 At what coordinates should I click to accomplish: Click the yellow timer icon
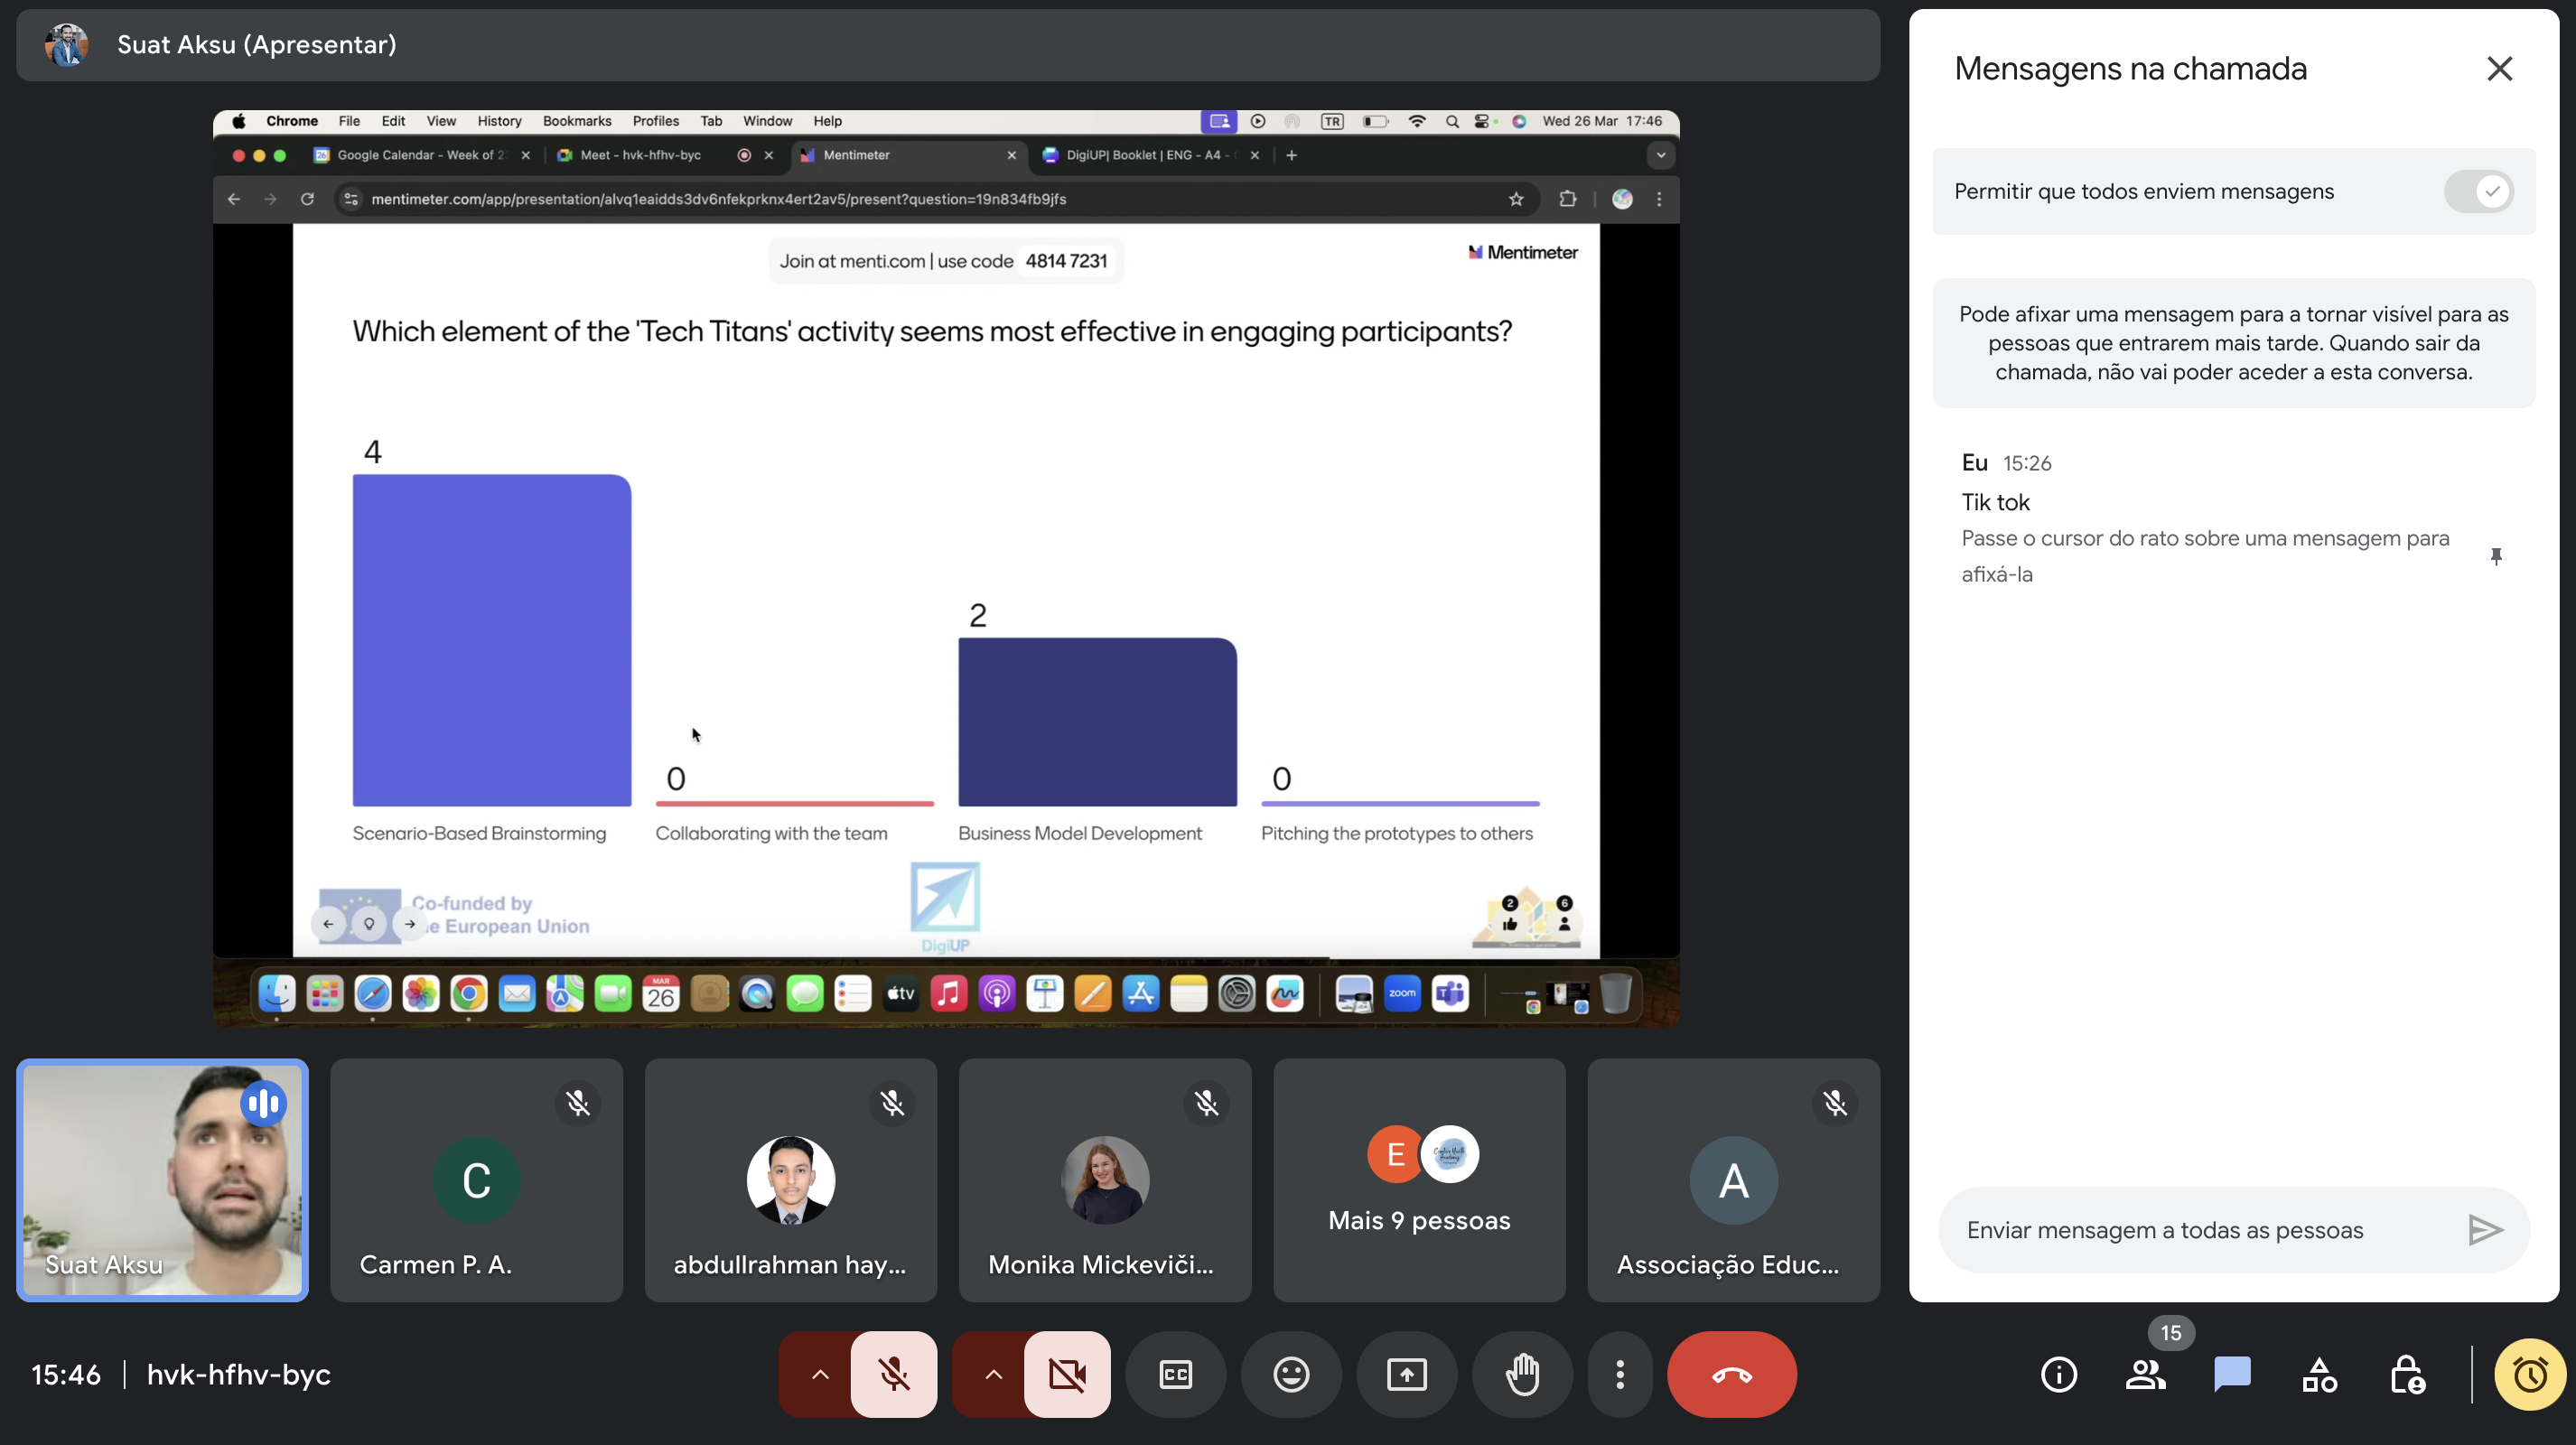pyautogui.click(x=2529, y=1374)
